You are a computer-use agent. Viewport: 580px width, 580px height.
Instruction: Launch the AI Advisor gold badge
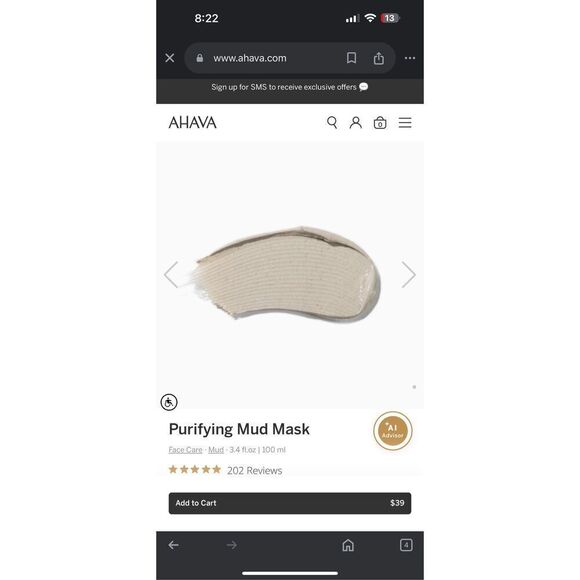pyautogui.click(x=393, y=431)
